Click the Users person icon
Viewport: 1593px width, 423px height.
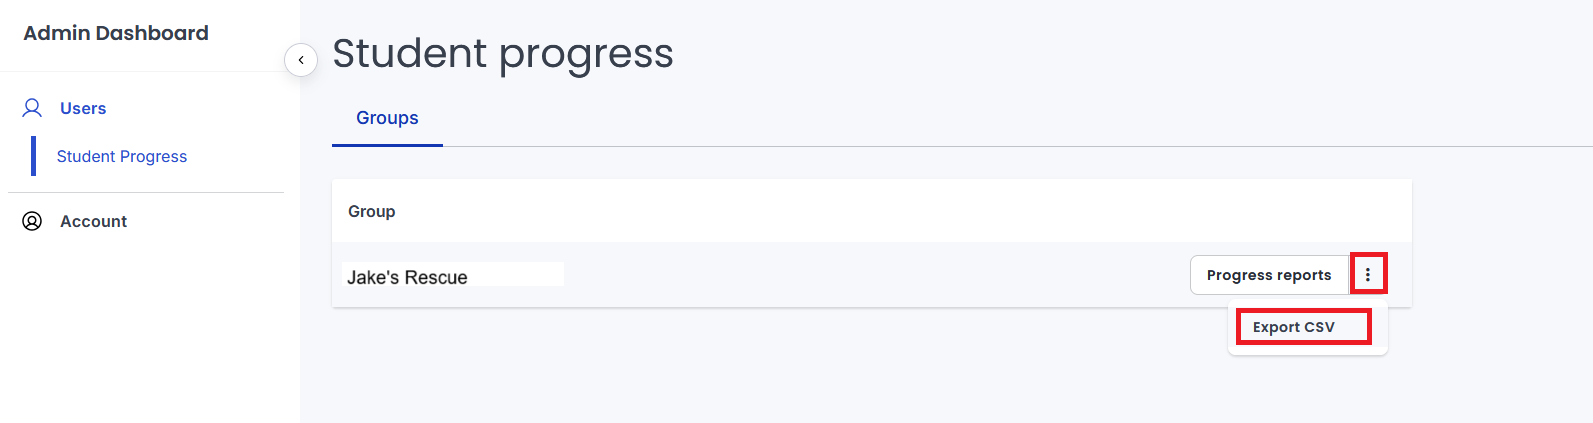[x=32, y=108]
